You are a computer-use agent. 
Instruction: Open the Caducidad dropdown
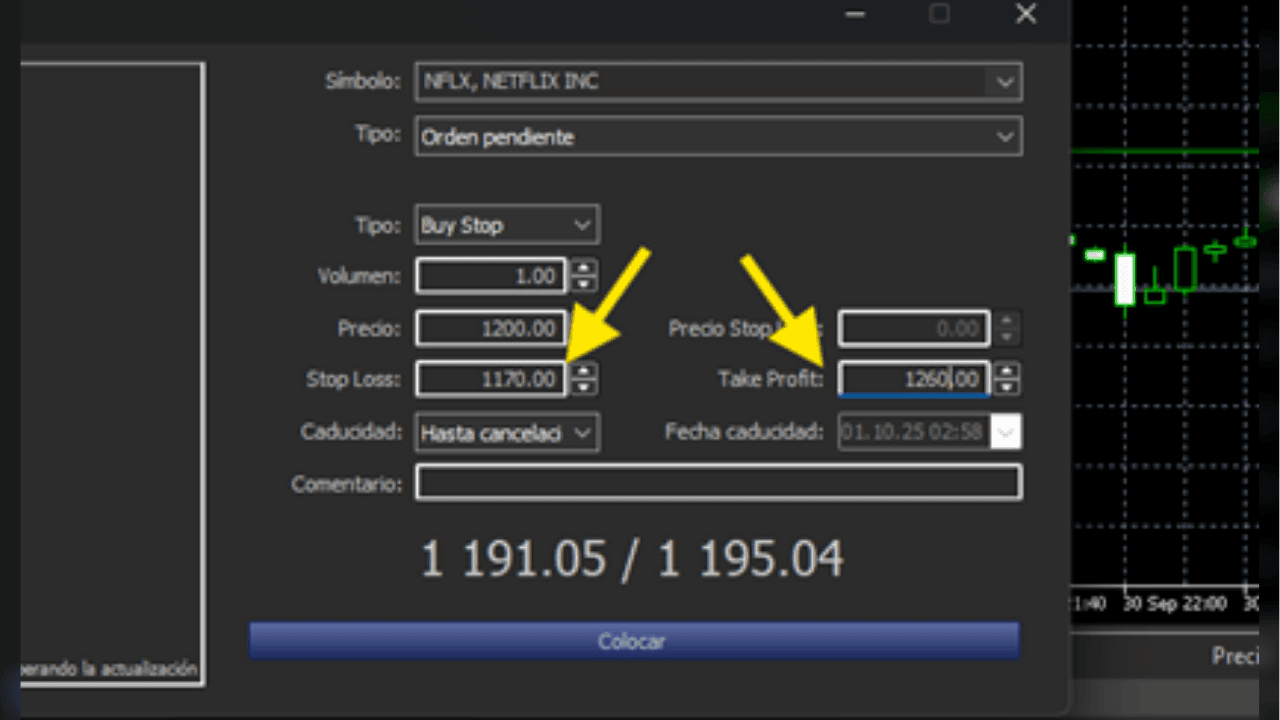pos(582,432)
